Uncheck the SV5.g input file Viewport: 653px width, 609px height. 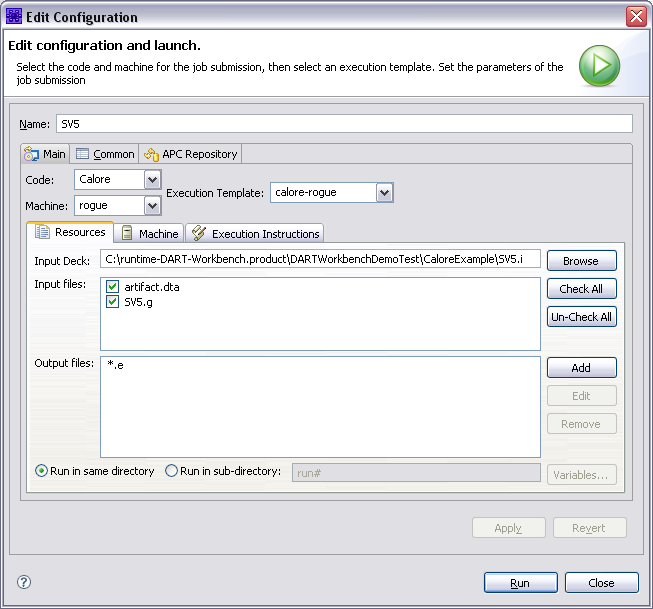coord(112,302)
